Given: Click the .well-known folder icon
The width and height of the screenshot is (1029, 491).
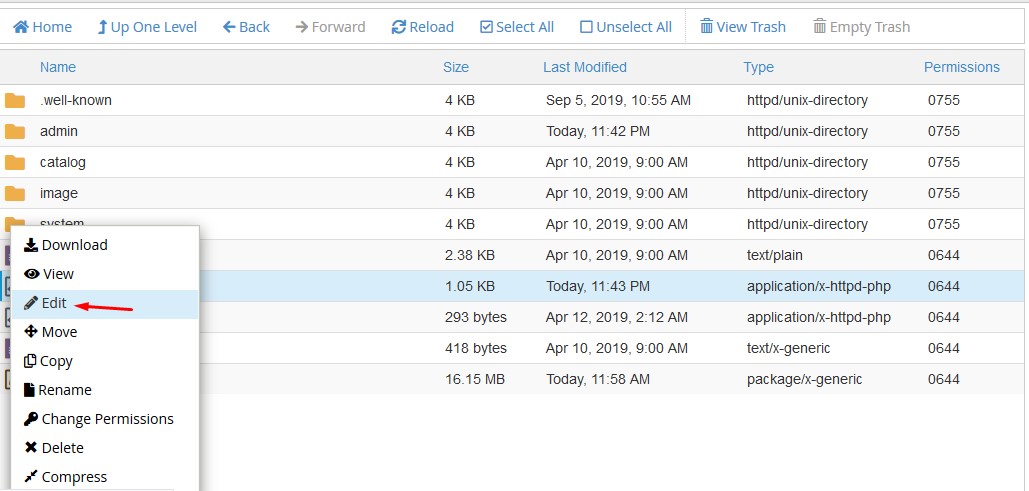Looking at the screenshot, I should (x=14, y=101).
